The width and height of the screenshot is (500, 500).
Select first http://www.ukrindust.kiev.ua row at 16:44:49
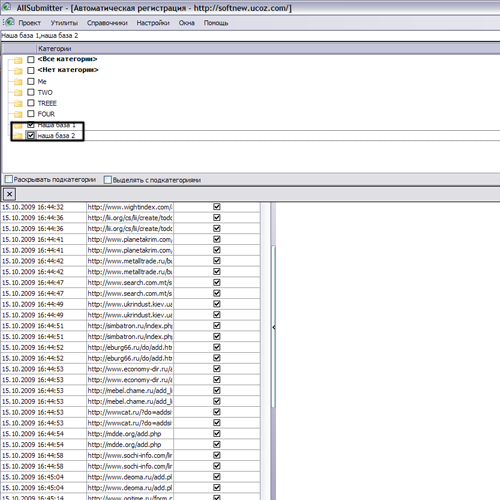coord(130,304)
